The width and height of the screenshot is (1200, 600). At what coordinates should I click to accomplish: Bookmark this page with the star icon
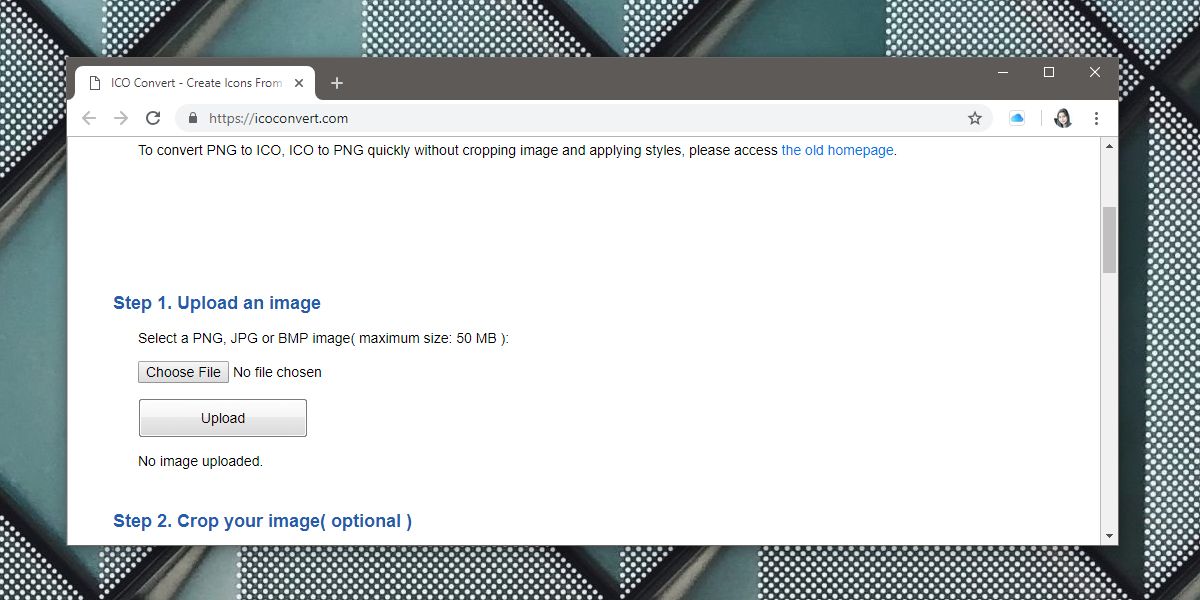(975, 118)
